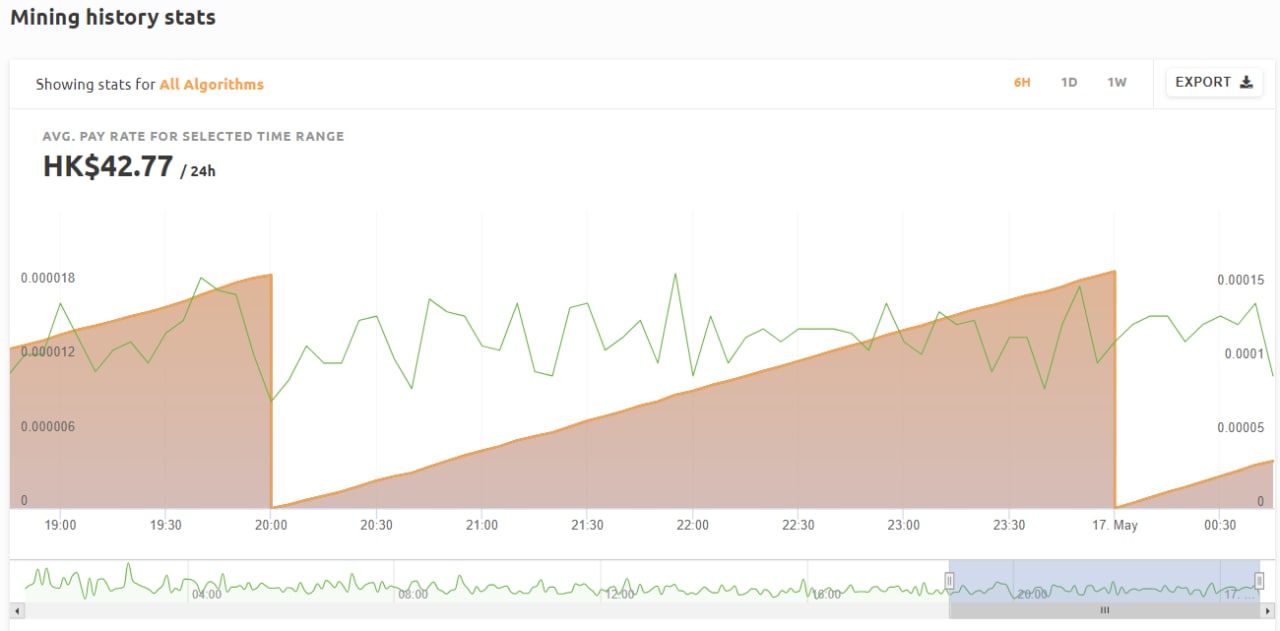The width and height of the screenshot is (1280, 631).
Task: Click the highlighted selection in the navigator
Action: [1104, 581]
